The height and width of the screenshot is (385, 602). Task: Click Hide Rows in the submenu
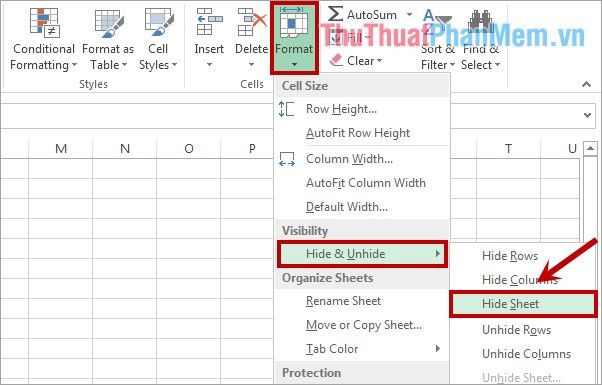point(523,256)
